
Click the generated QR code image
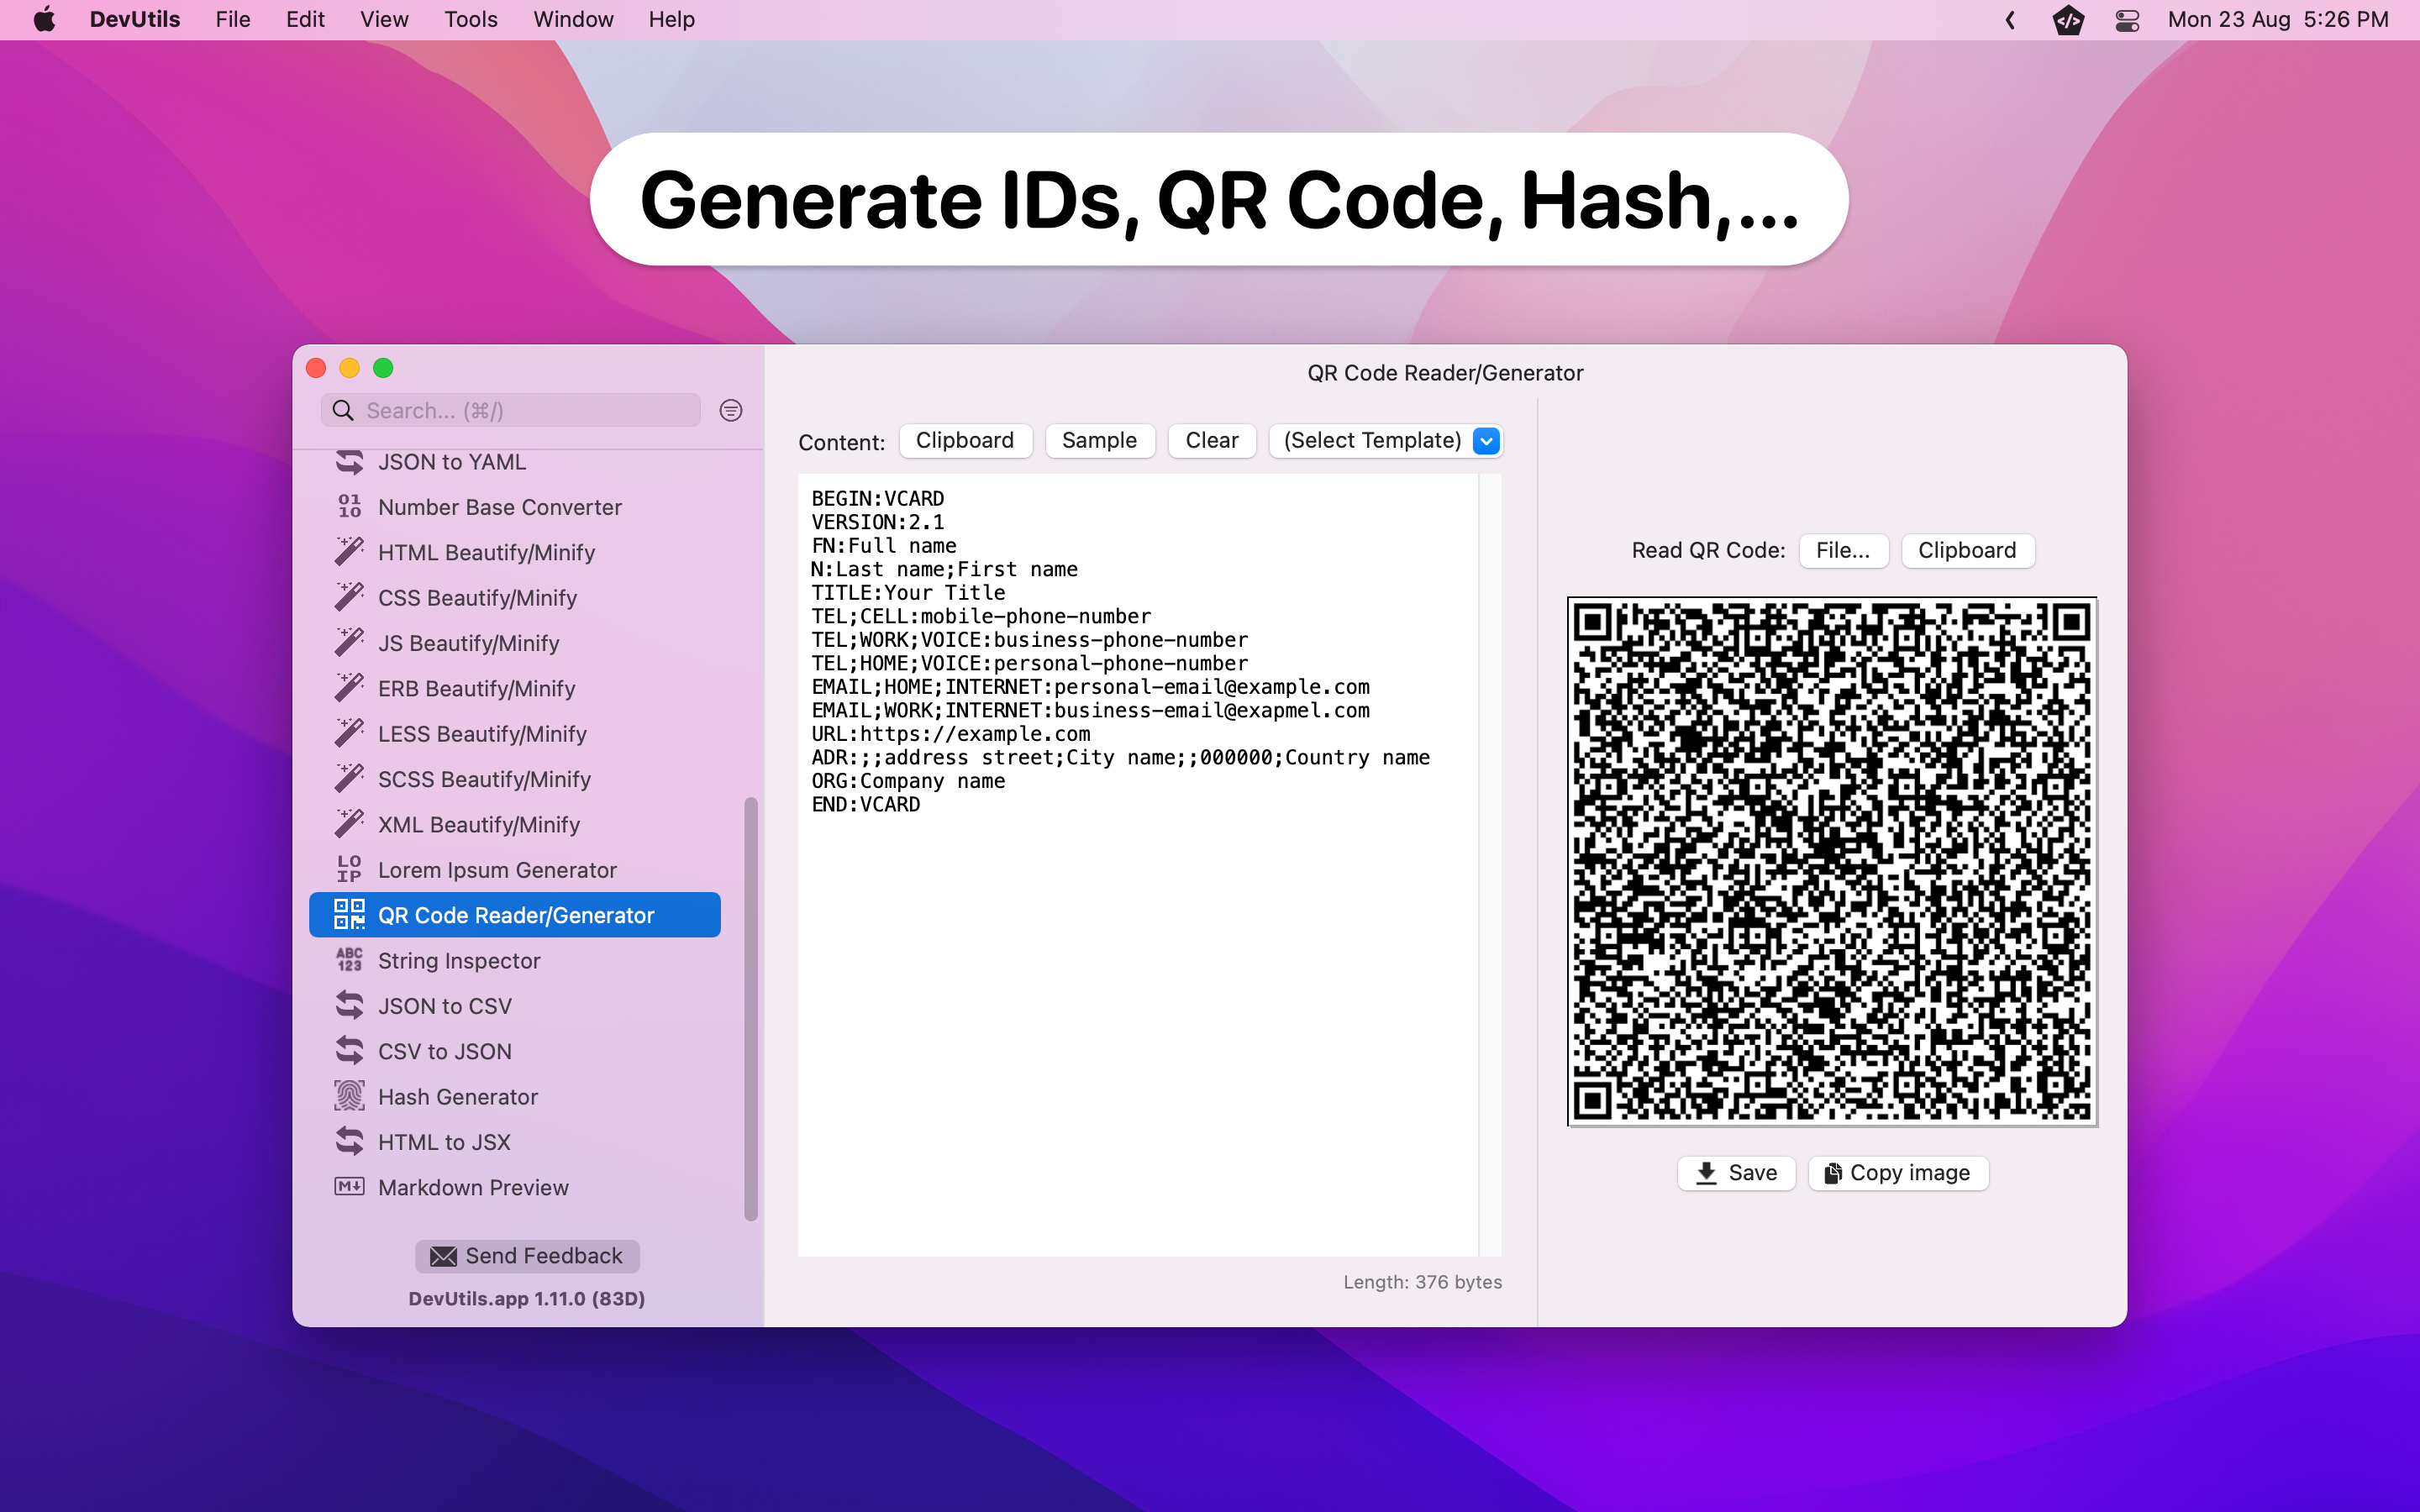coord(1831,861)
